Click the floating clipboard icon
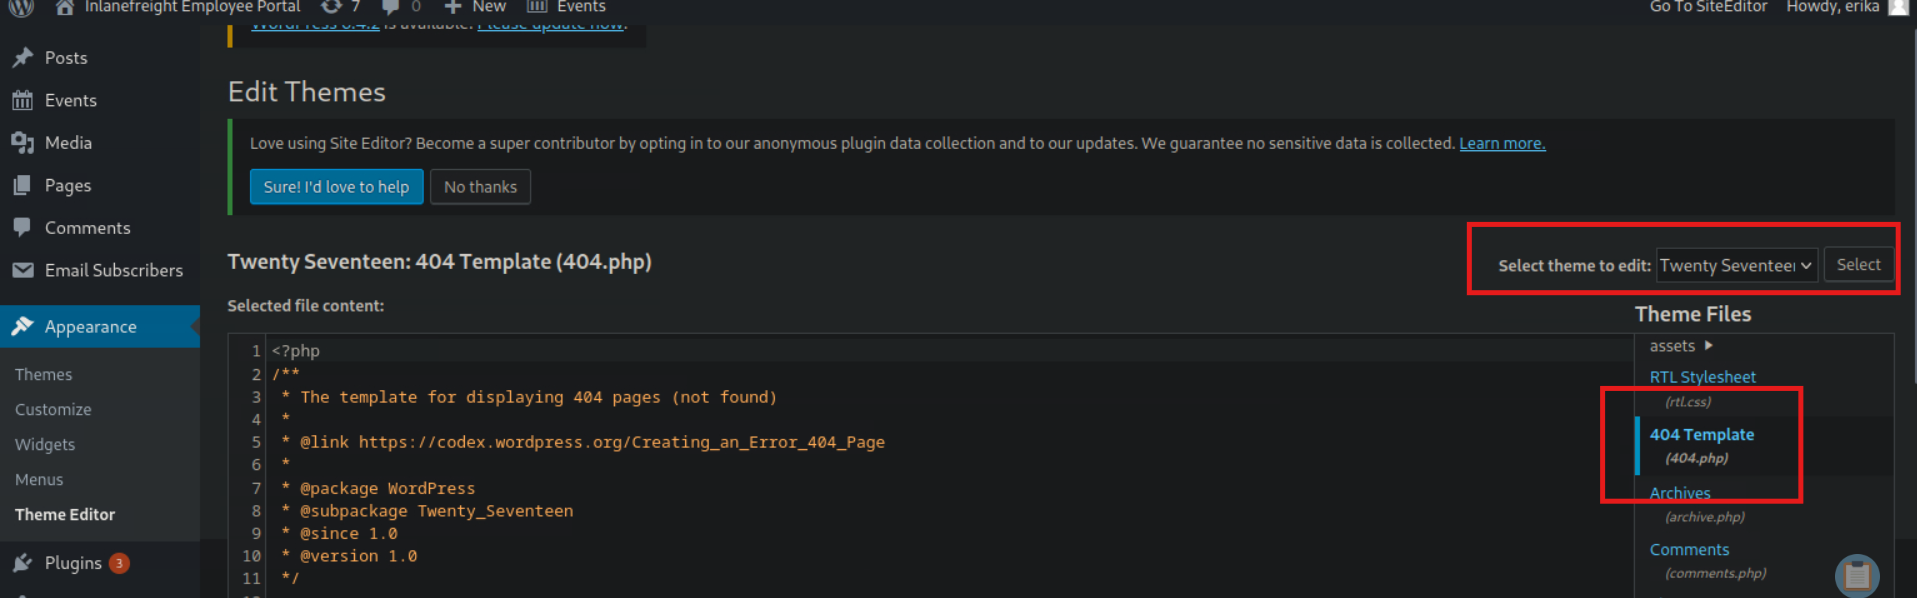Image resolution: width=1917 pixels, height=598 pixels. pos(1857,575)
